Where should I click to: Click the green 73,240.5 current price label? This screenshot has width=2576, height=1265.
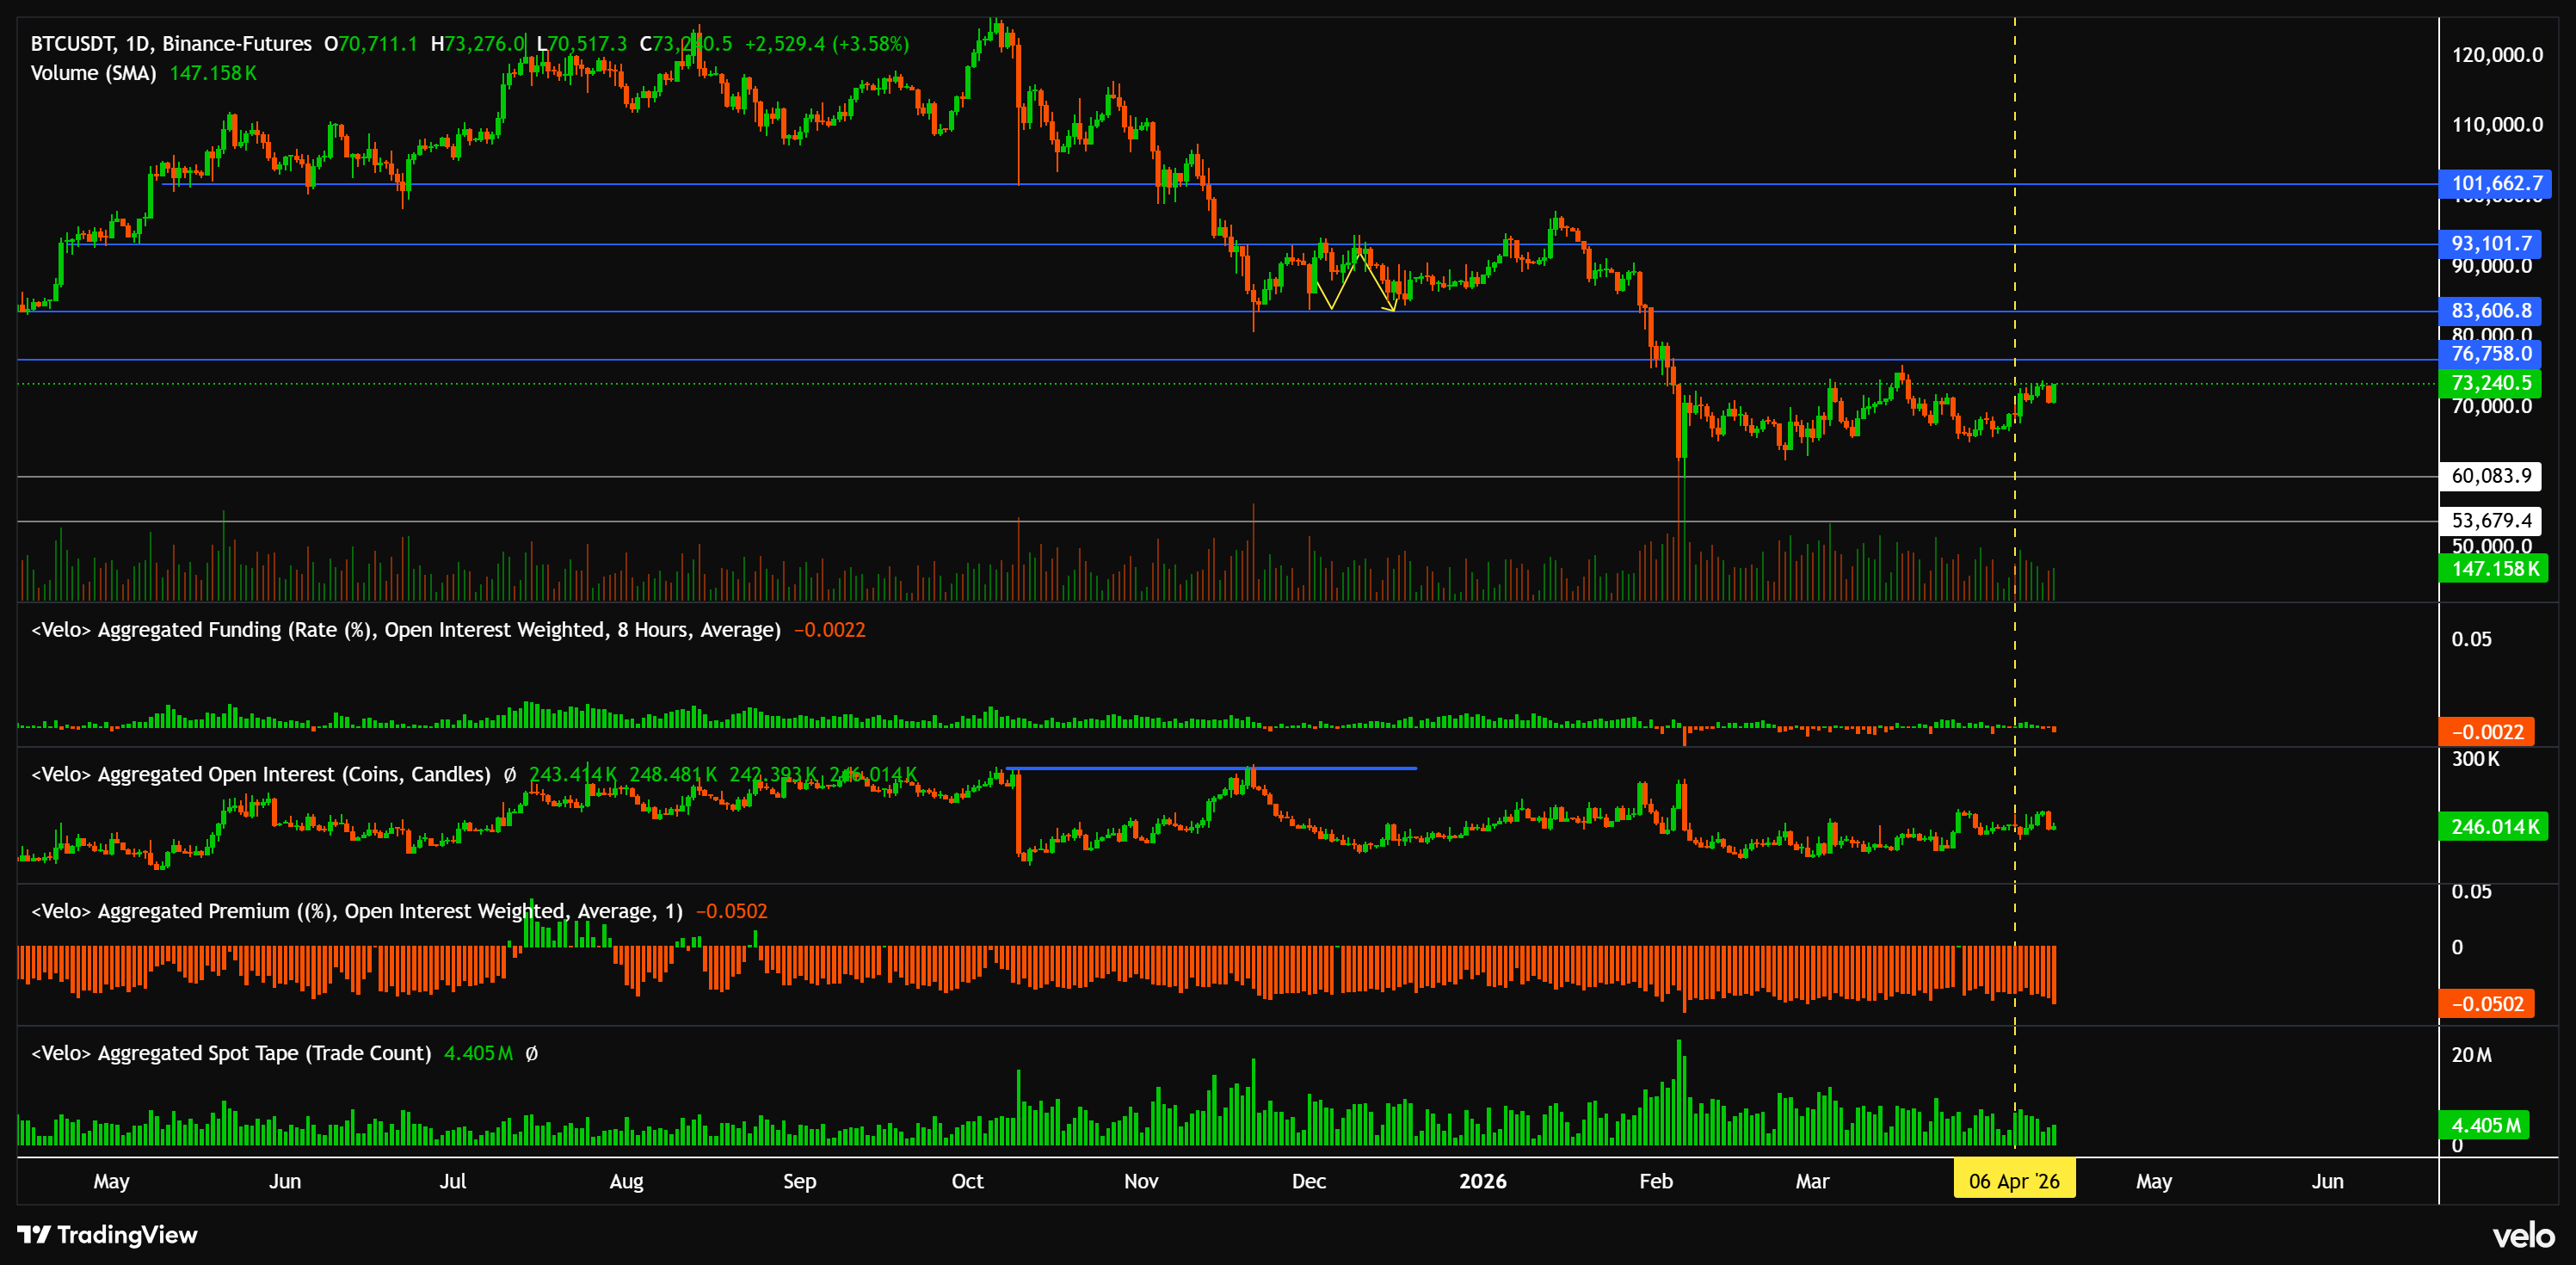pos(2491,383)
